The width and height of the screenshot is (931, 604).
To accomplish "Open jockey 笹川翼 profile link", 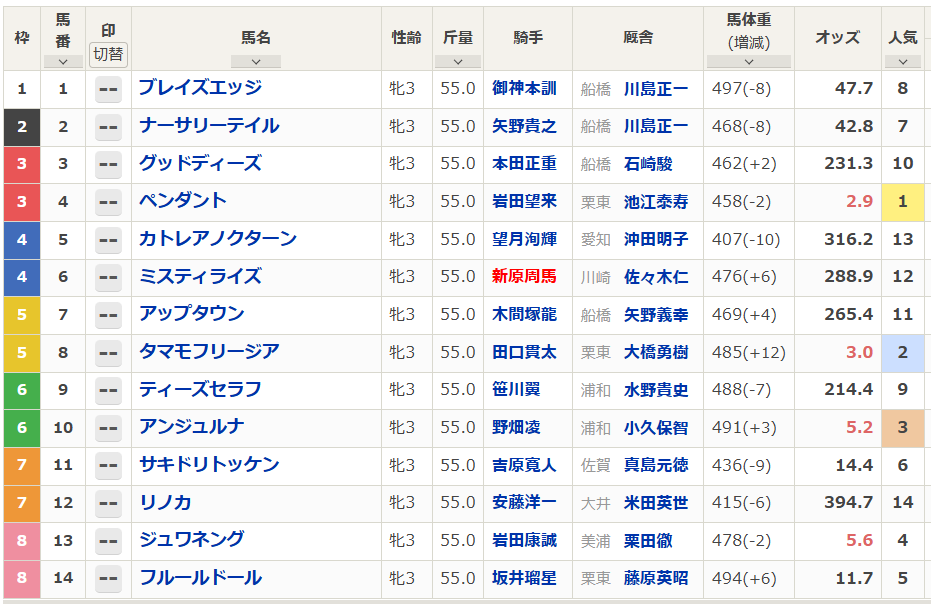I will [x=516, y=389].
